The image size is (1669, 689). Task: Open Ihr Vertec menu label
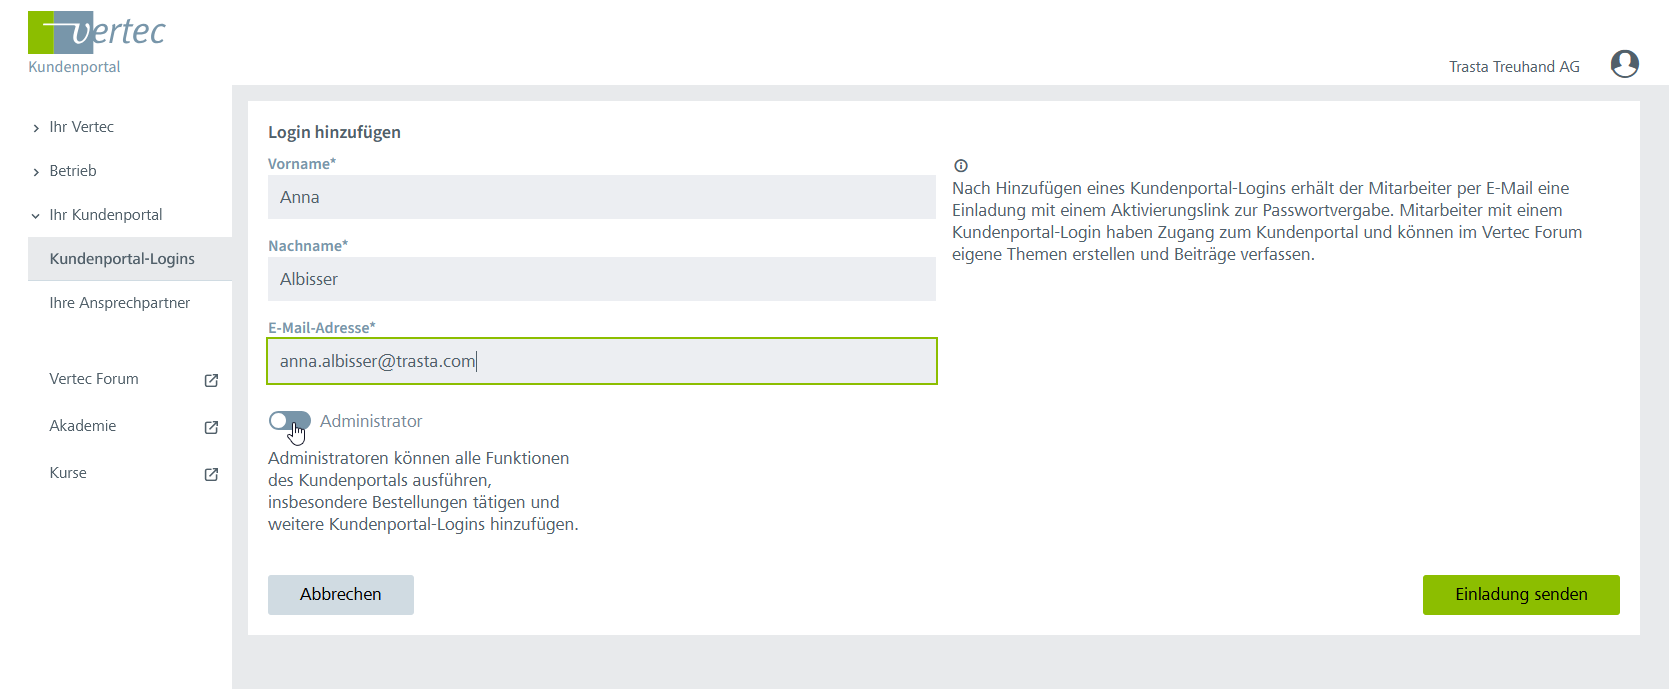click(x=82, y=127)
